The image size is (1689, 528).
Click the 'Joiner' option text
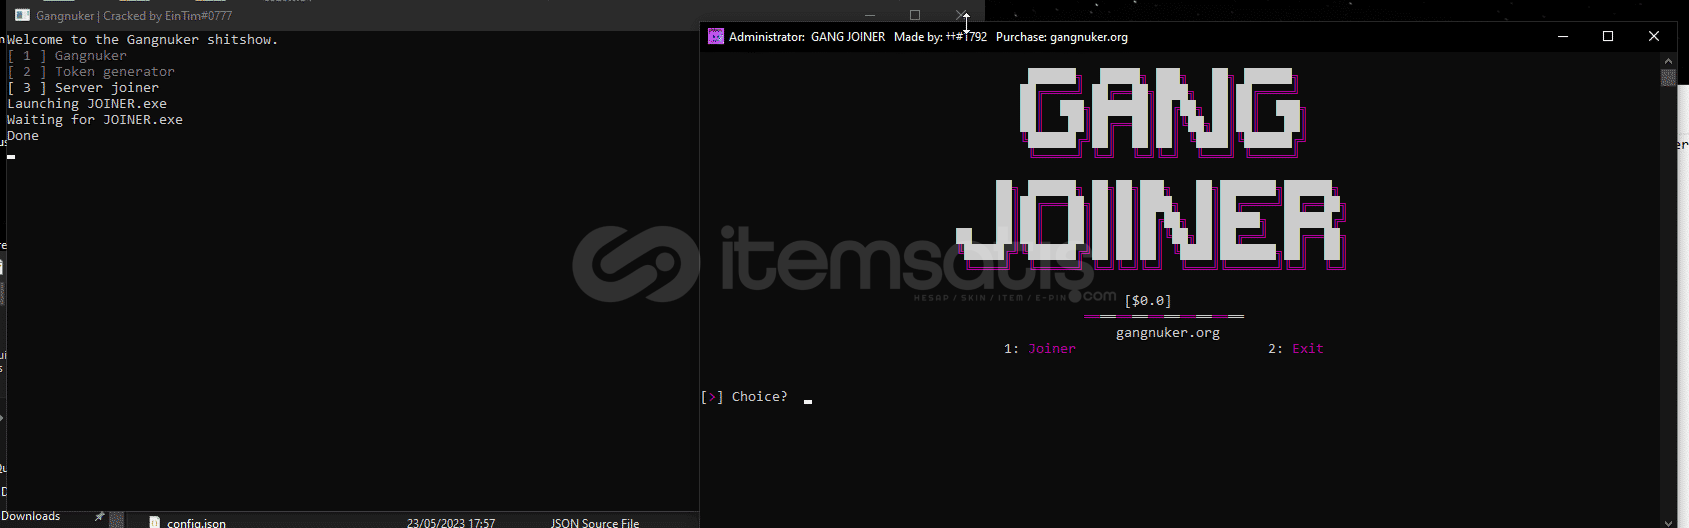coord(1052,349)
